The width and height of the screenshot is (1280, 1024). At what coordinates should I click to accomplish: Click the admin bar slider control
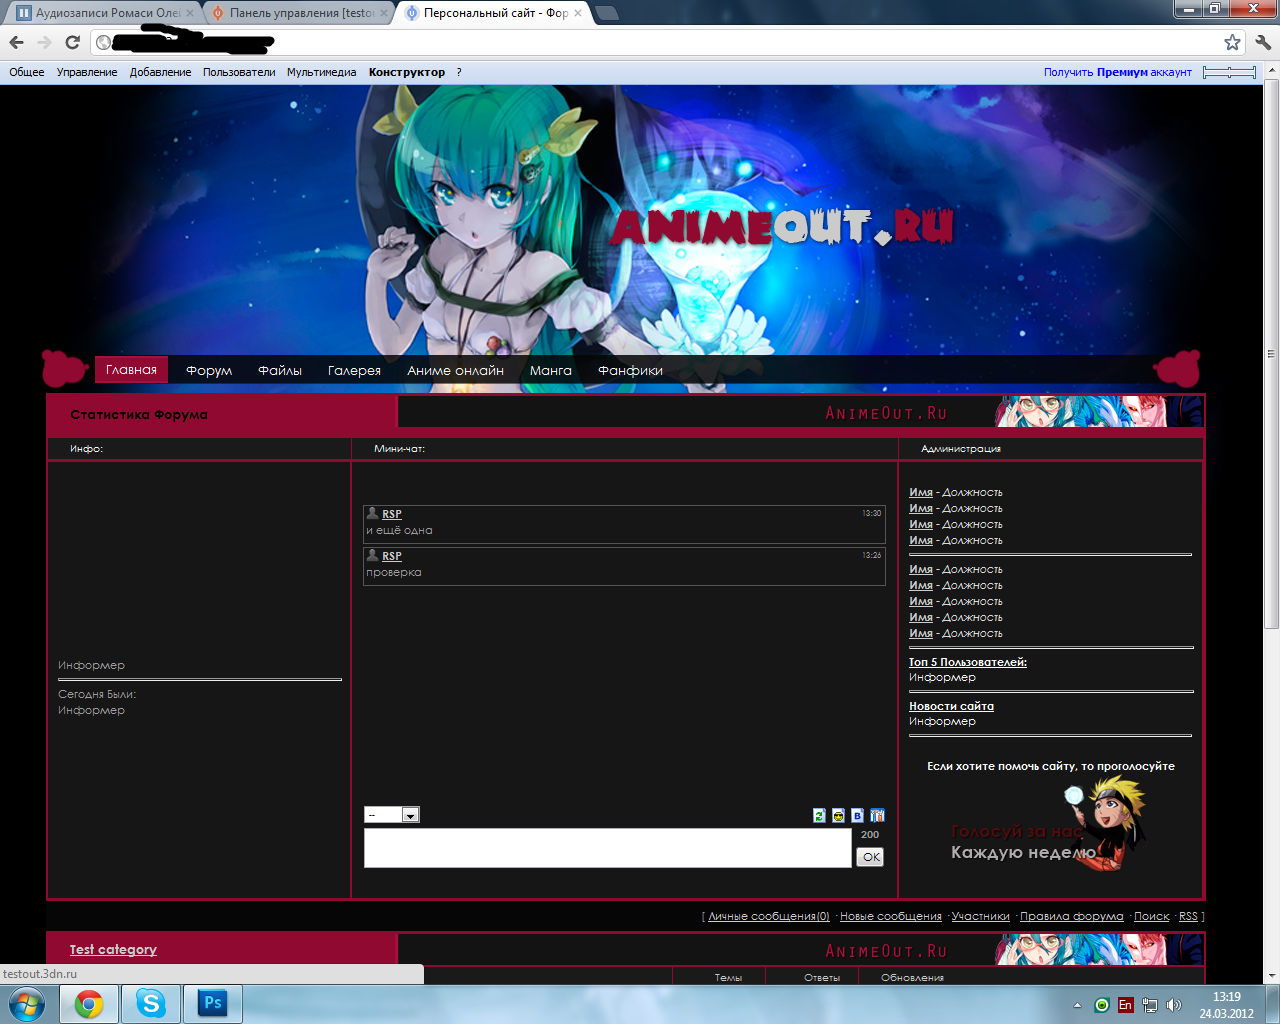(x=1229, y=72)
